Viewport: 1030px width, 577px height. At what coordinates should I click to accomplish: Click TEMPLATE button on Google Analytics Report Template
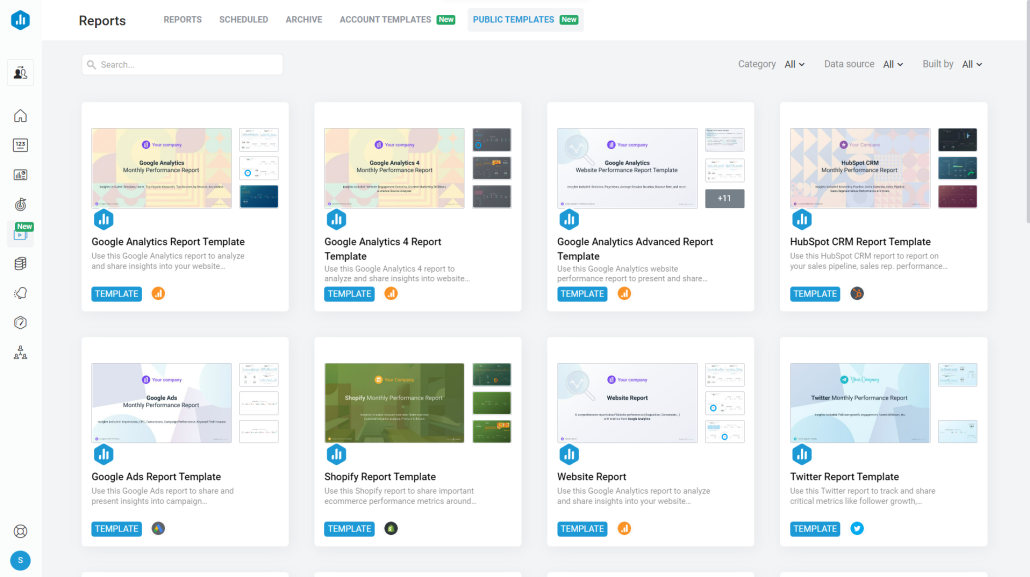click(116, 294)
